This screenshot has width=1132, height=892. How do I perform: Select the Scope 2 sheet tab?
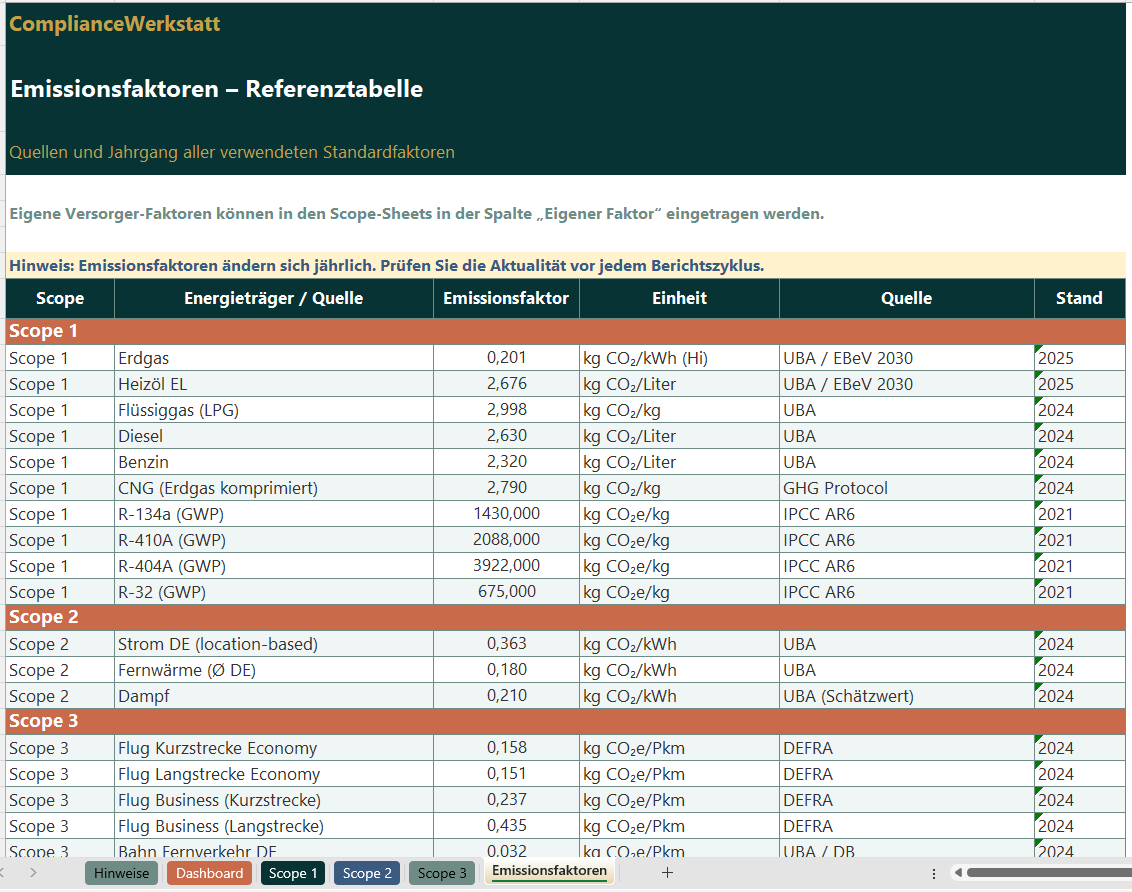click(367, 873)
